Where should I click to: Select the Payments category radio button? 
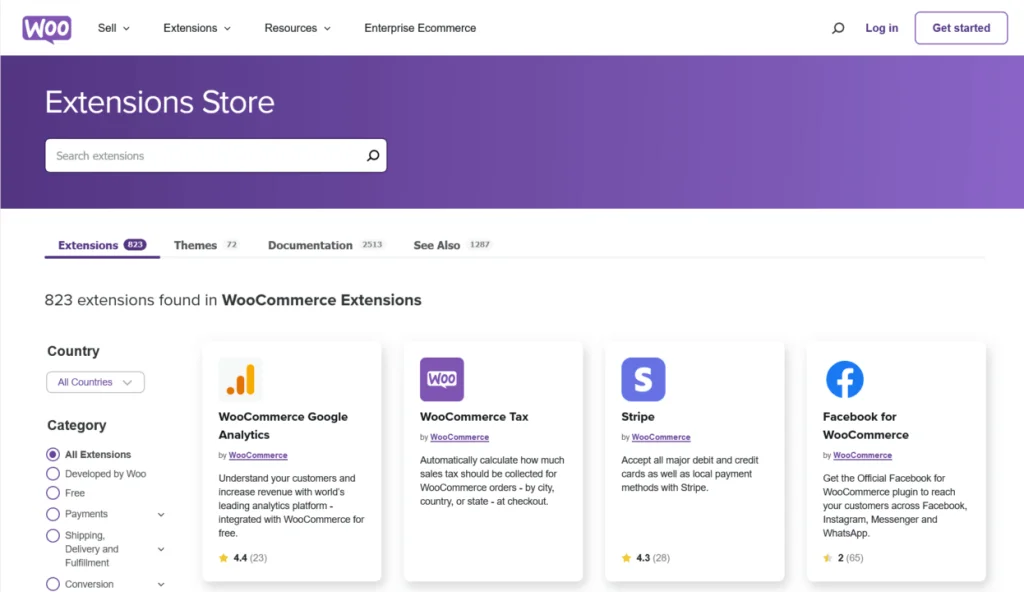(53, 514)
